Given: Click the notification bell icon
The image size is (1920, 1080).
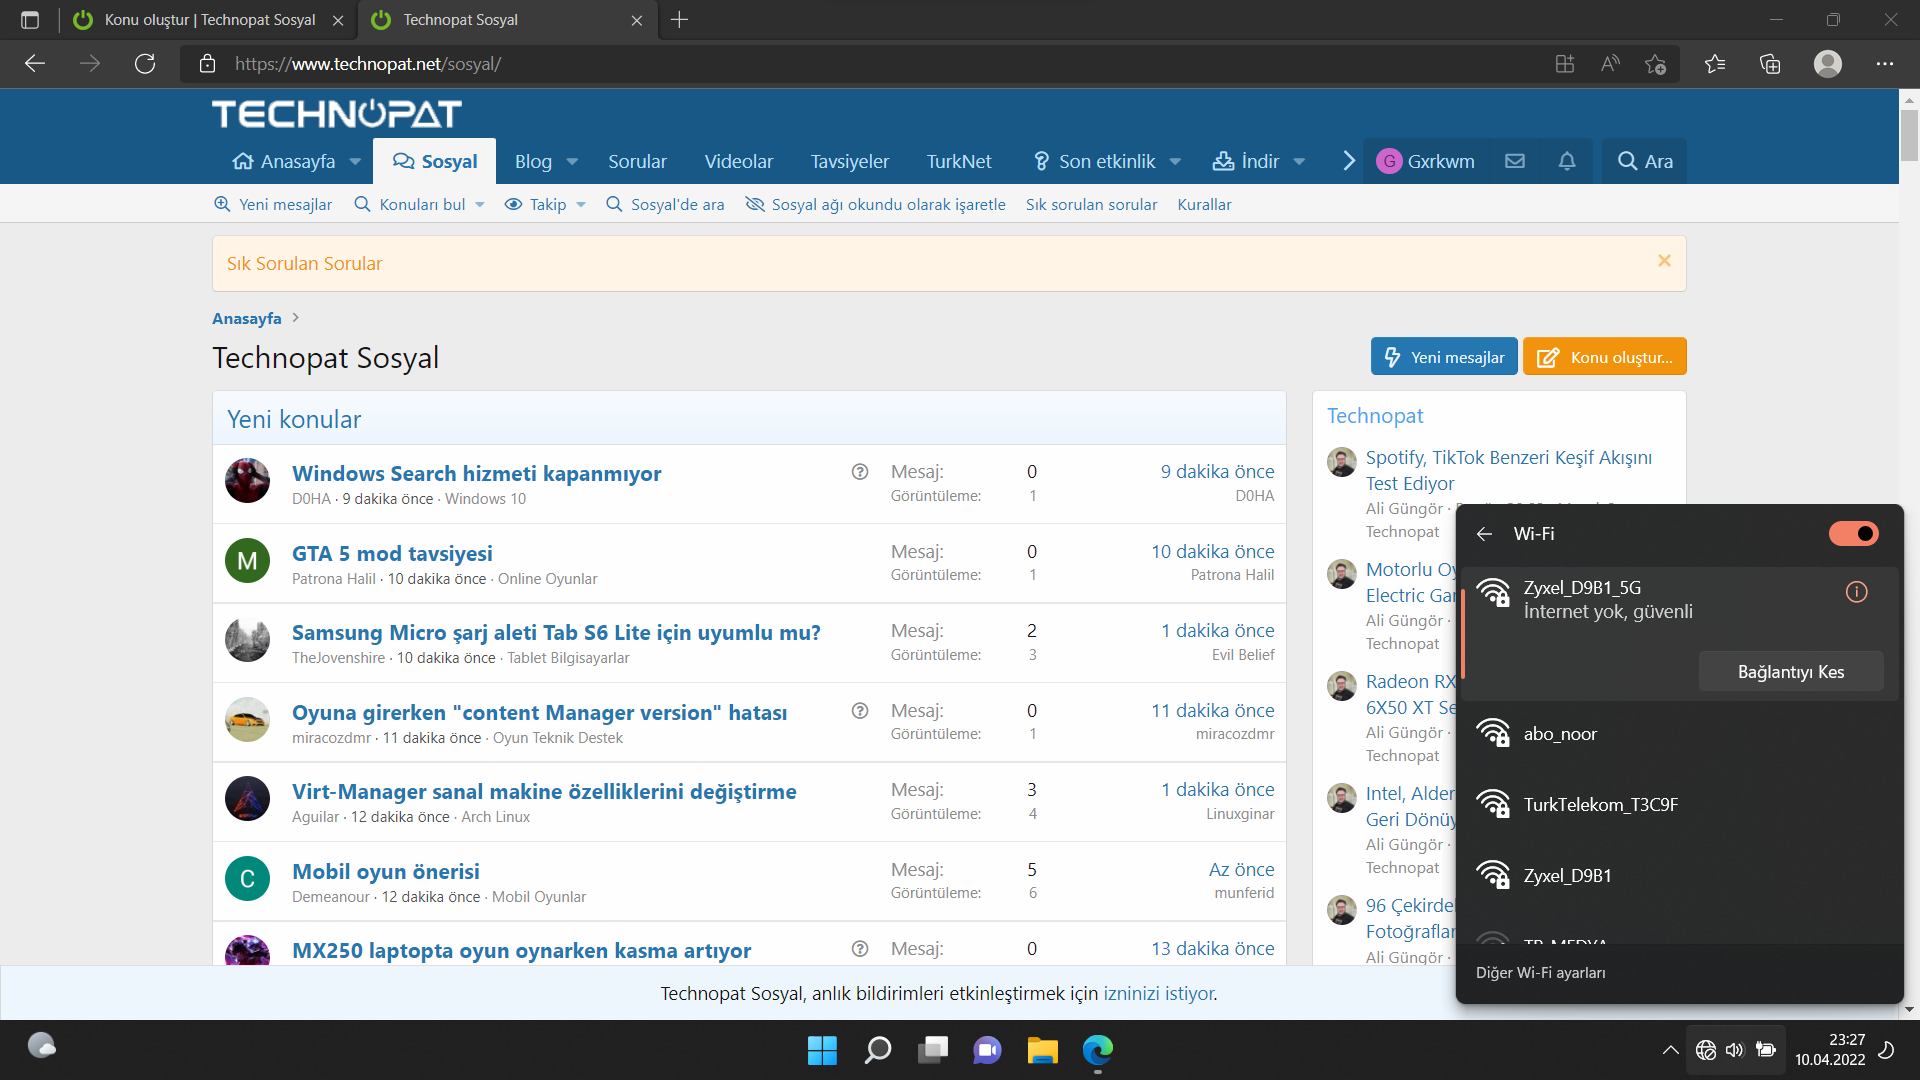Looking at the screenshot, I should (1567, 161).
